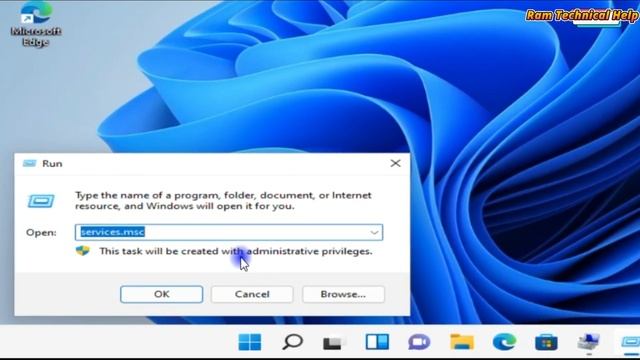
Task: Open Microsoft Edge desktop shortcut
Action: tap(36, 24)
